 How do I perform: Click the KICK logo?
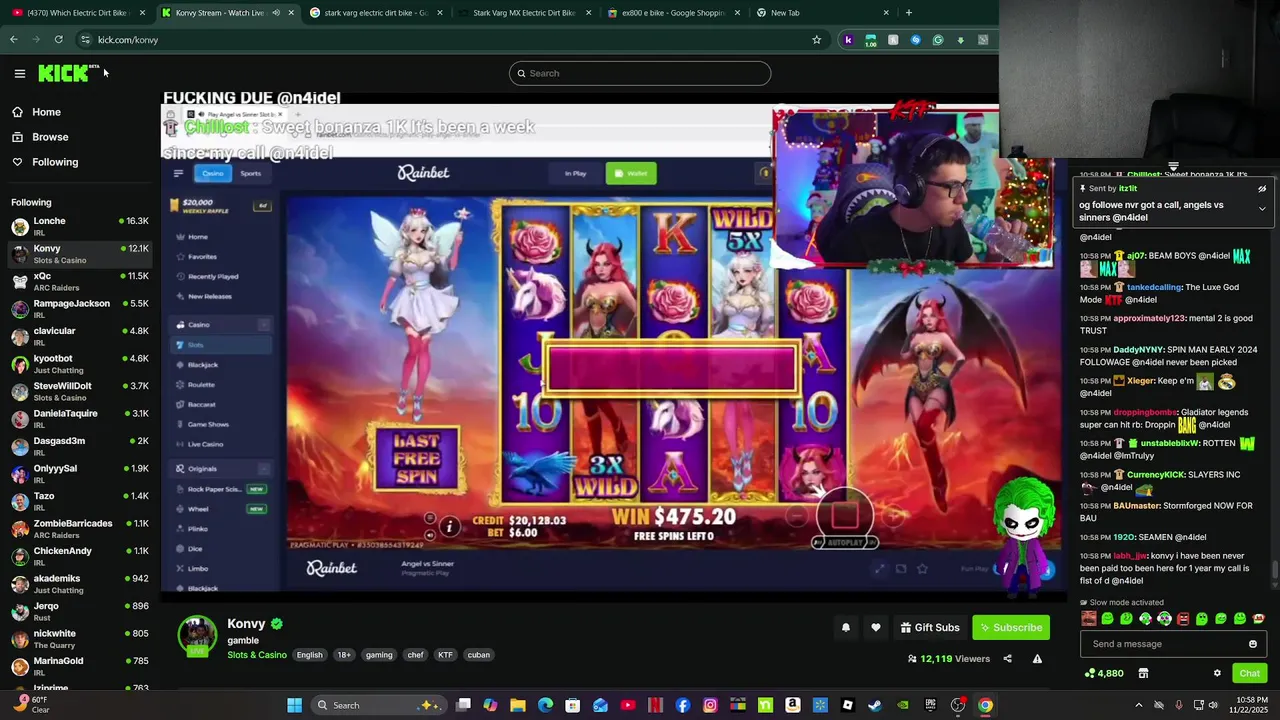point(66,73)
